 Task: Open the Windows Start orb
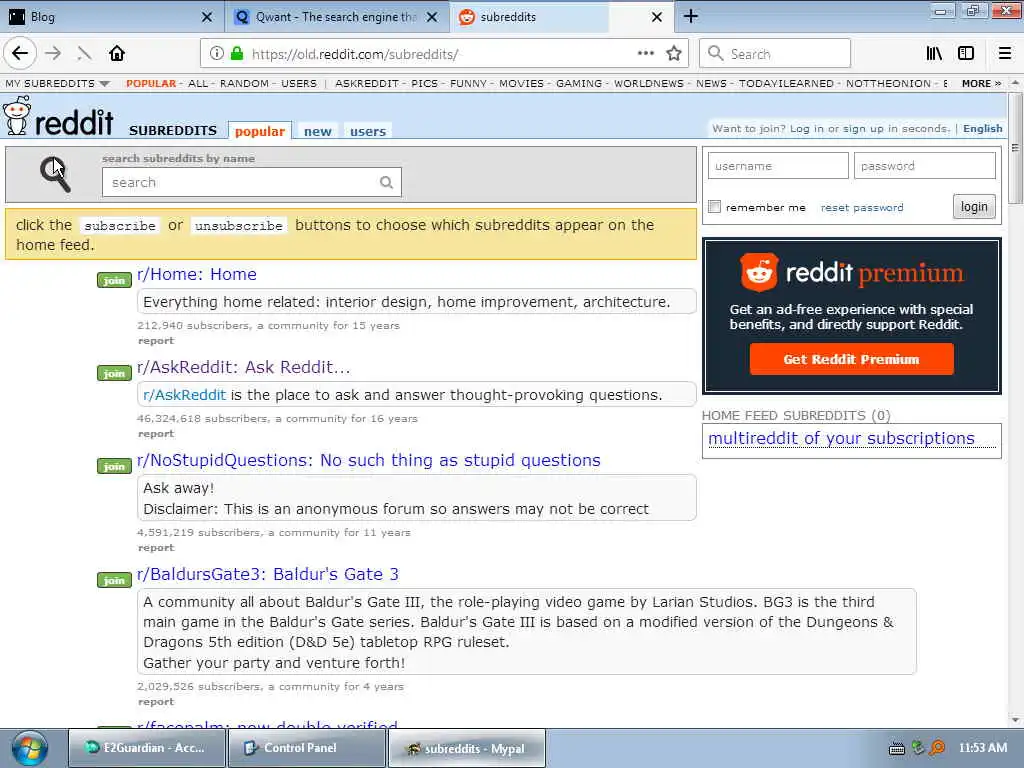tap(29, 748)
